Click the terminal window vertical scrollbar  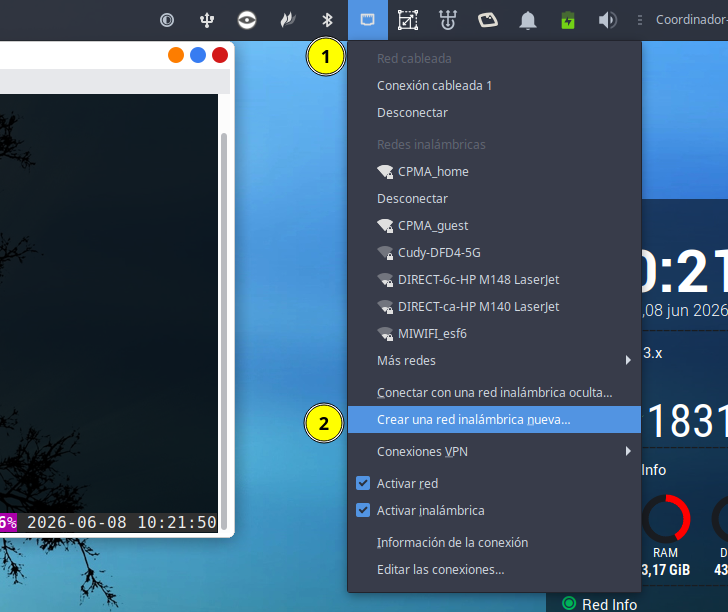click(x=224, y=331)
